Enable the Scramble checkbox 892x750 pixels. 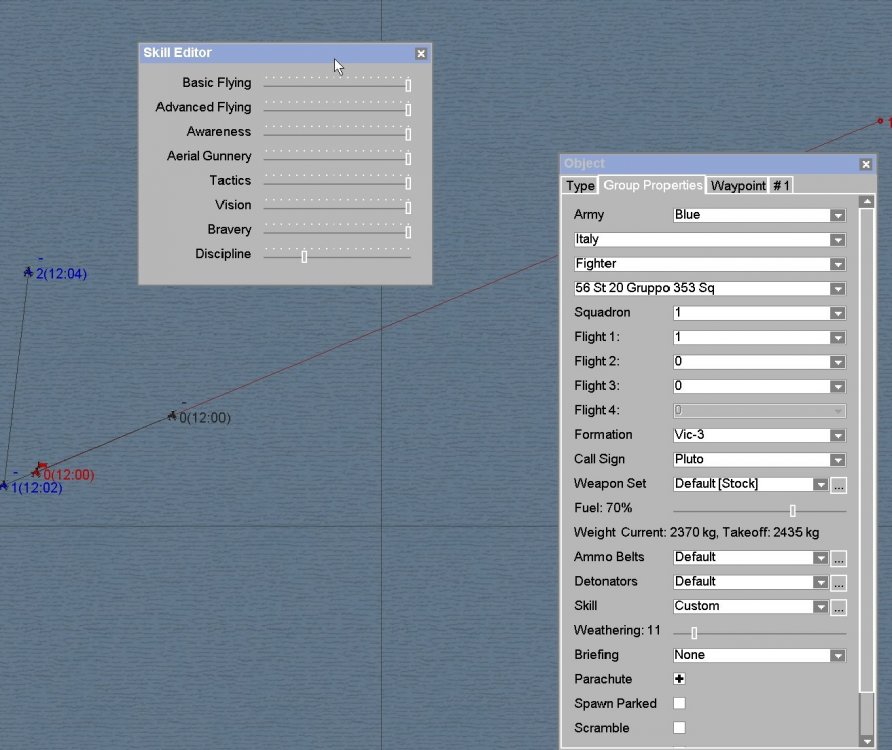tap(680, 728)
